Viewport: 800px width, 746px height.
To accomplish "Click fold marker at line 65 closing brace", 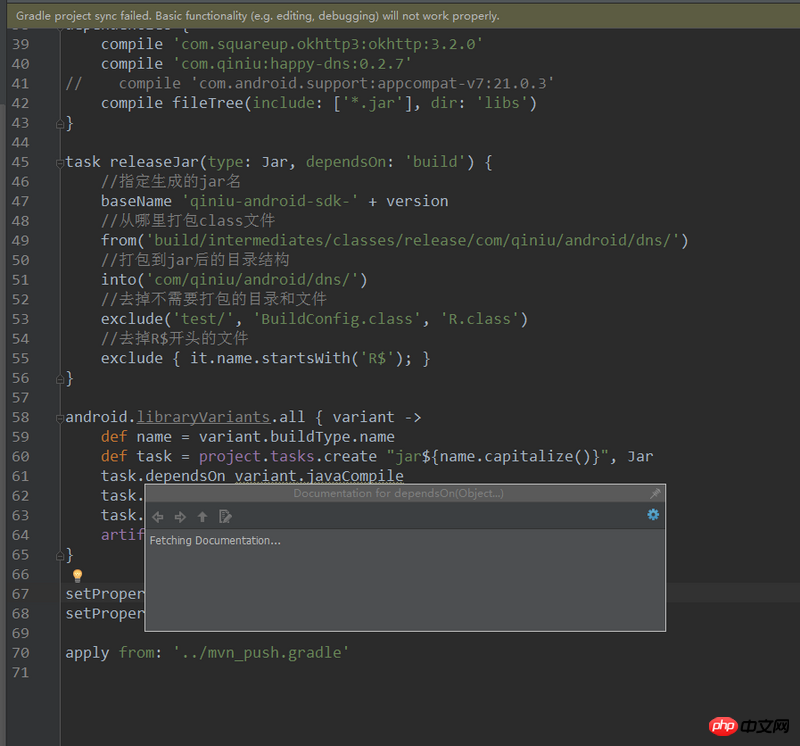I will (60, 554).
